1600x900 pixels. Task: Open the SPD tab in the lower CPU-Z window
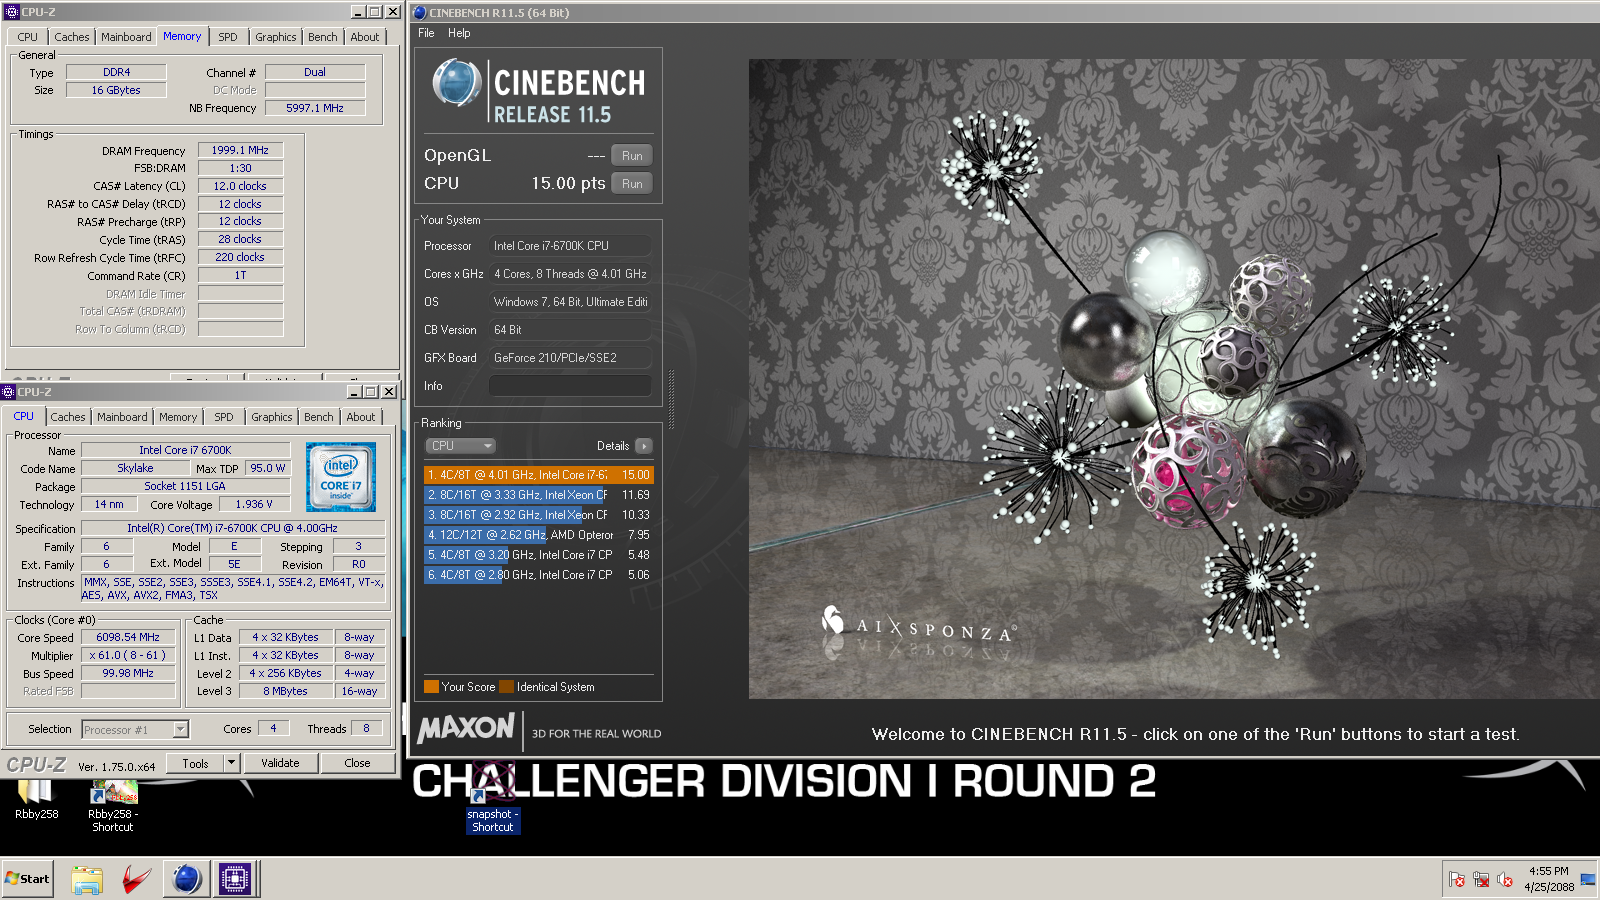[224, 417]
